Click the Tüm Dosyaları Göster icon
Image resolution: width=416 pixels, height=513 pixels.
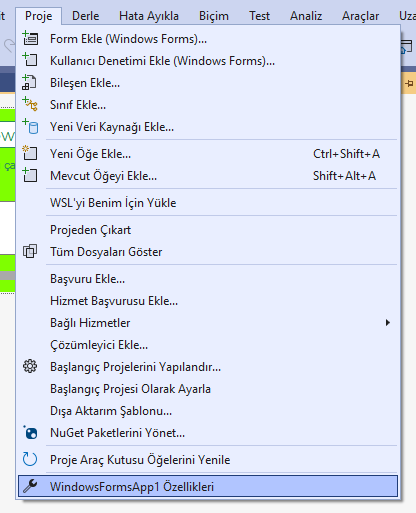[x=30, y=251]
